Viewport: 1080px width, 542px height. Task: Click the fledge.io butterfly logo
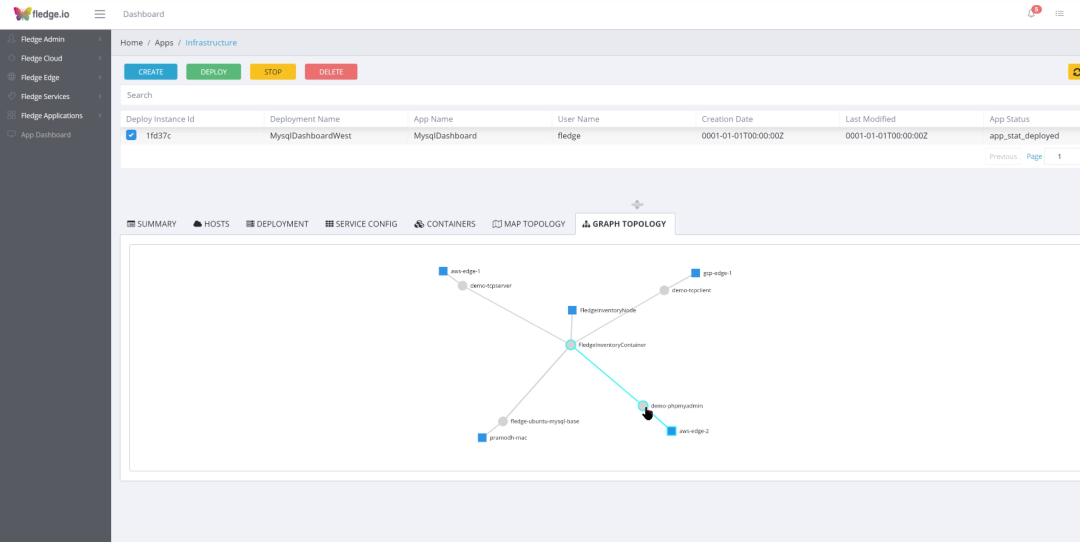click(x=22, y=14)
